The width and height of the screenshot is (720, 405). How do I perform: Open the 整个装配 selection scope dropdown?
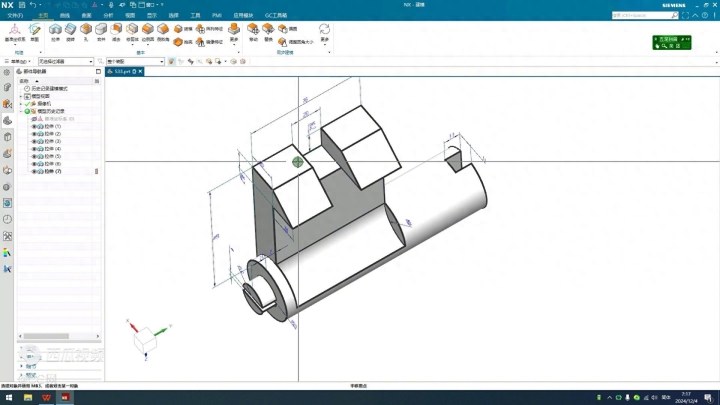tap(135, 61)
